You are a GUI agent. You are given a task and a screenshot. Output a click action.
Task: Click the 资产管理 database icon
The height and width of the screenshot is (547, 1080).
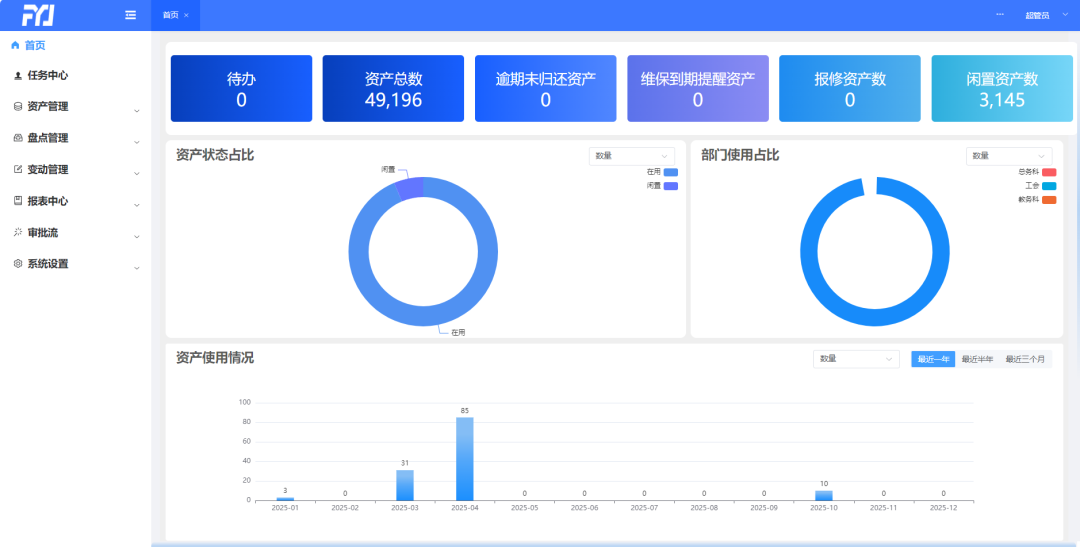(x=18, y=106)
